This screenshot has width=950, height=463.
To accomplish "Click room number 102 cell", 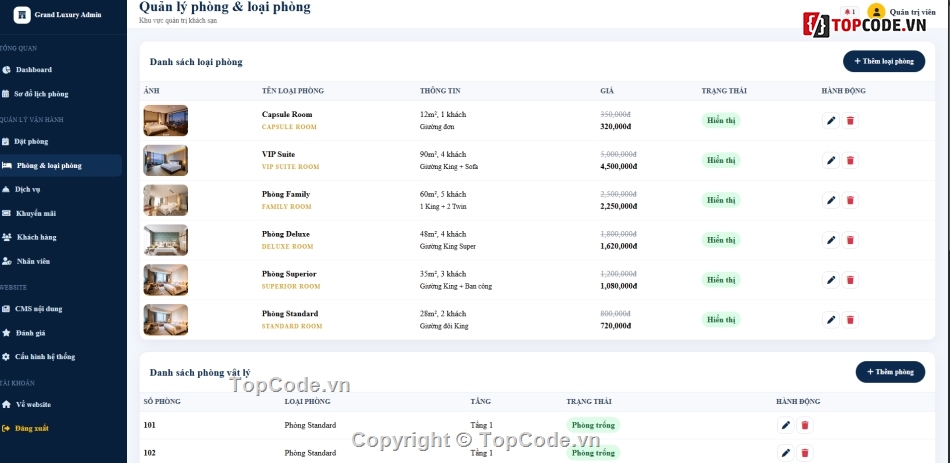I will (150, 453).
